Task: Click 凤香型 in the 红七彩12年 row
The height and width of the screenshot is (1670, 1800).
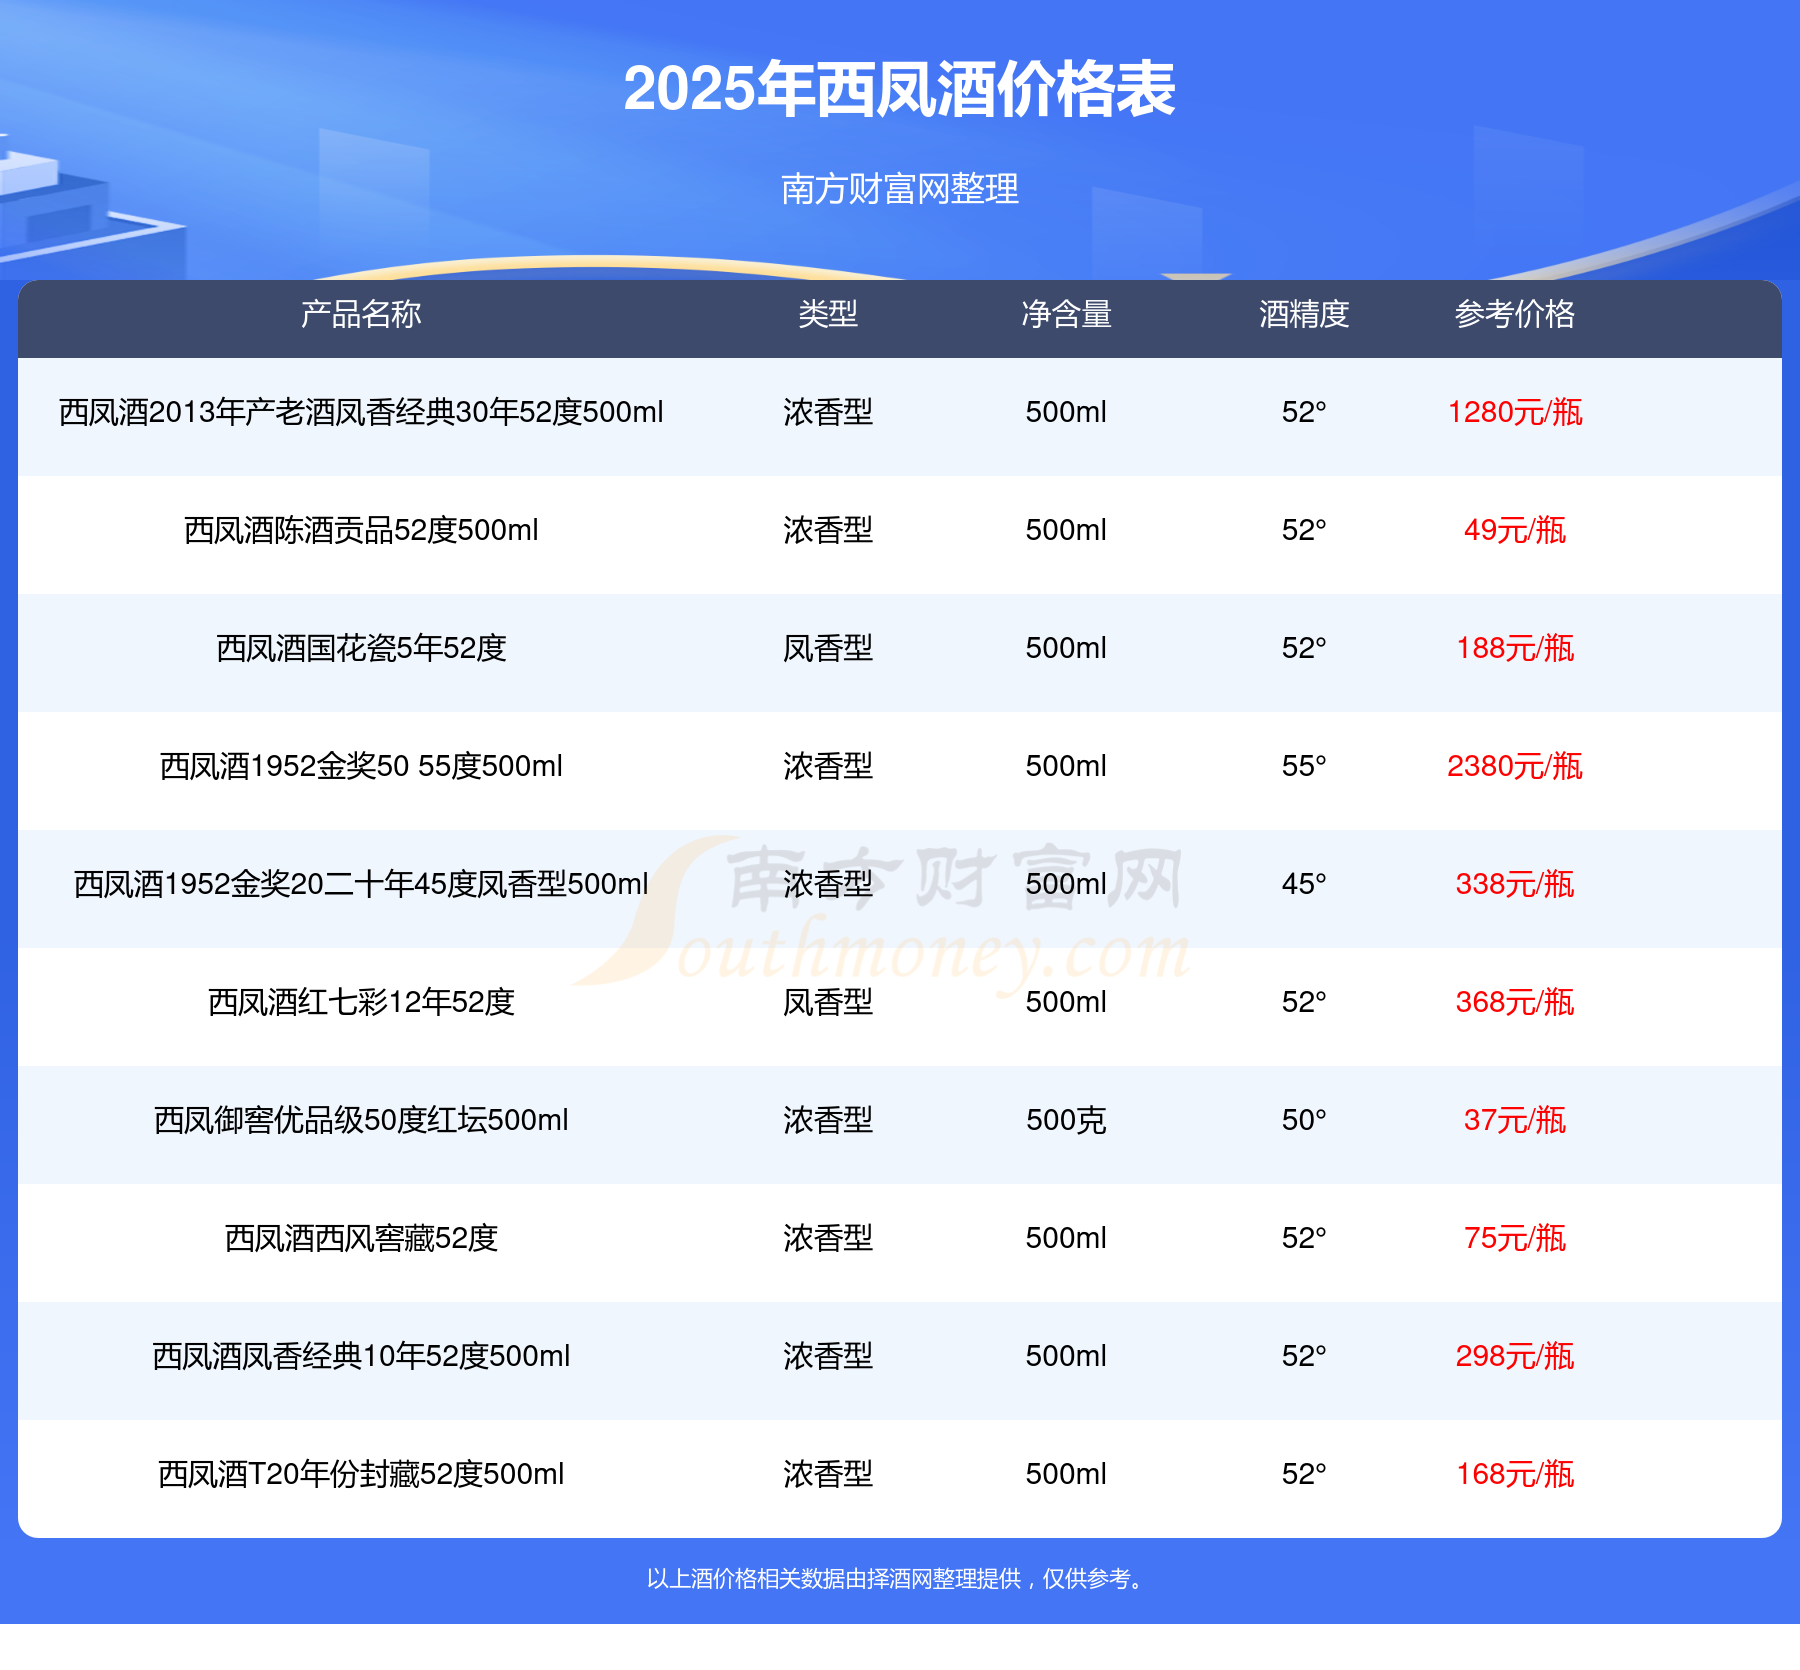Action: point(828,1002)
